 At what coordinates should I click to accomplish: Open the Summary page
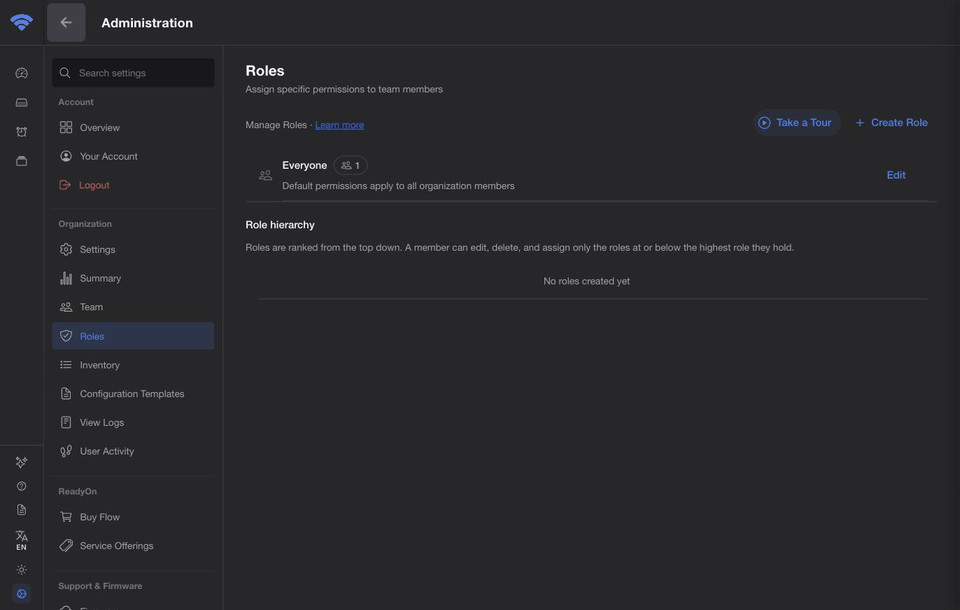133,278
